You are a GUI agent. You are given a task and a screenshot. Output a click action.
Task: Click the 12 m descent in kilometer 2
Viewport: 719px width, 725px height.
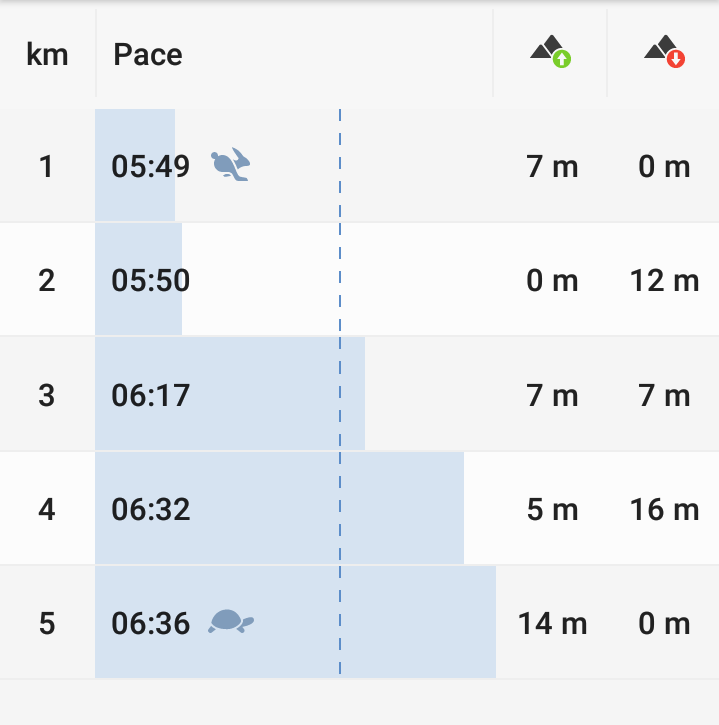(x=664, y=280)
